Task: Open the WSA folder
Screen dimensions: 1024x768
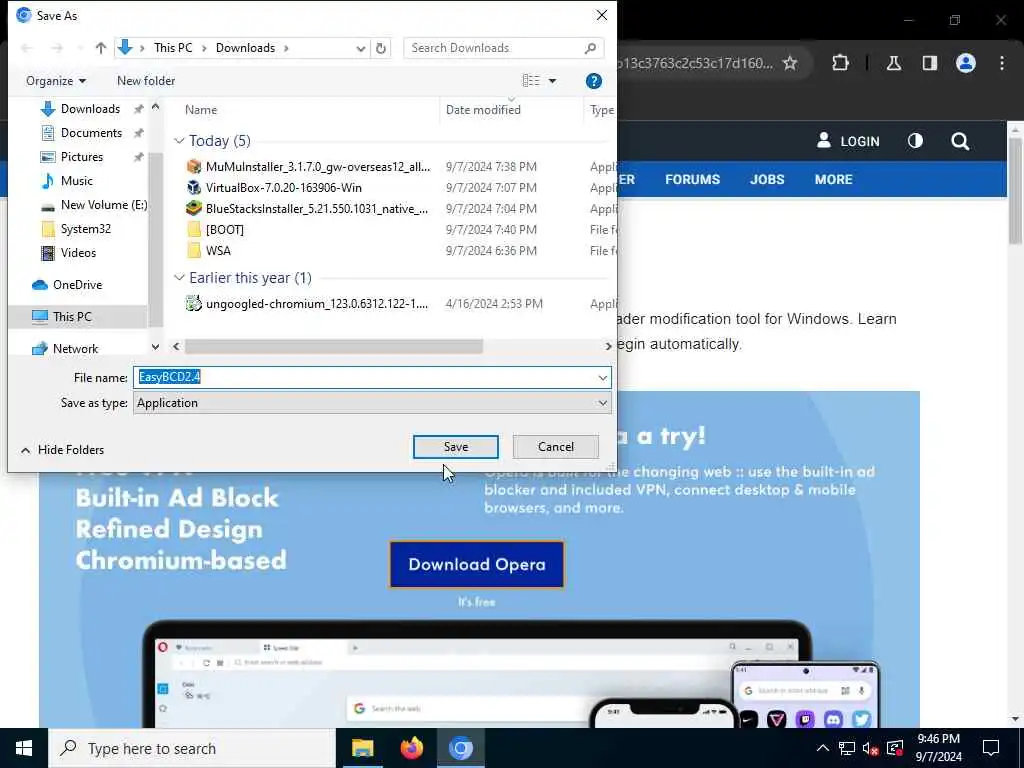Action: tap(209, 250)
